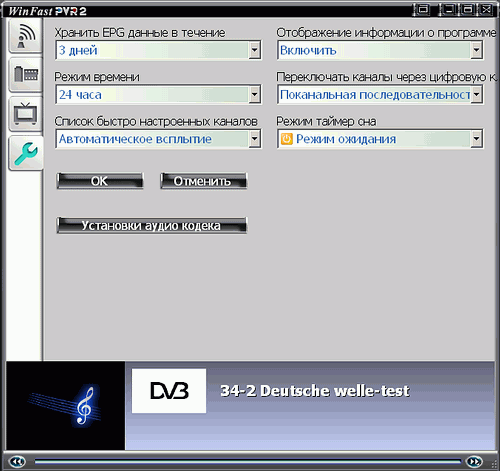This screenshot has width=500, height=471.
Task: Click the 'Список быстро настроенных каналов' label
Action: click(156, 121)
